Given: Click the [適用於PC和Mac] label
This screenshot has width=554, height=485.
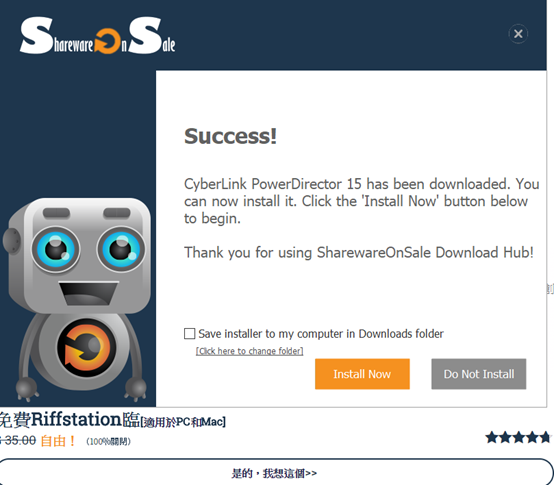Looking at the screenshot, I should click(x=183, y=422).
